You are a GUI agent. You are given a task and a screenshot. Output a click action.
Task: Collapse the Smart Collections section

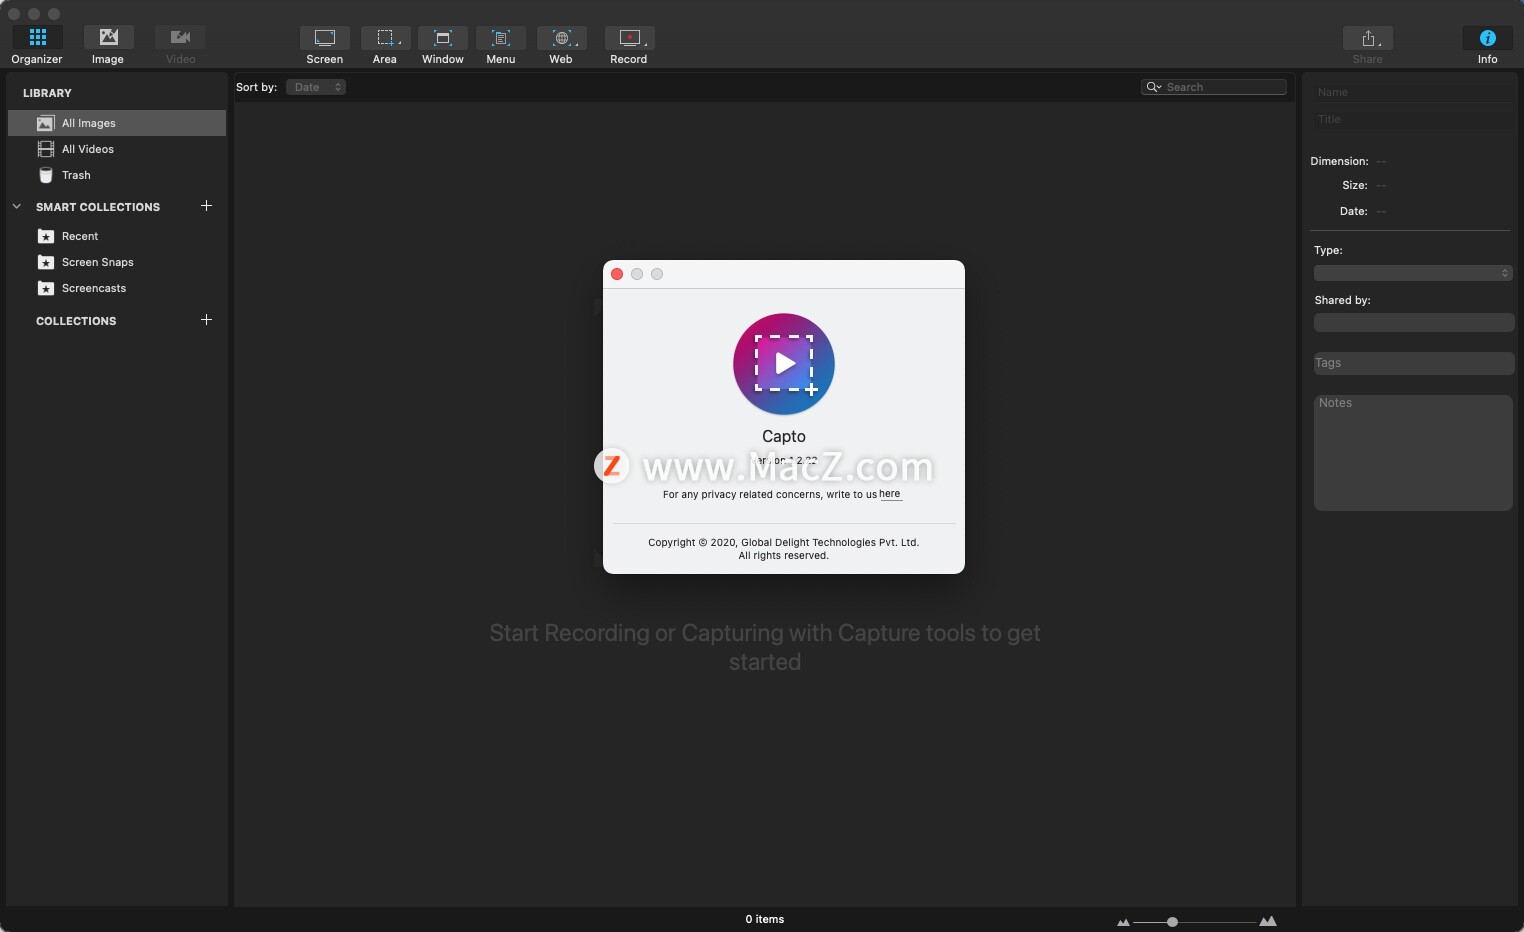17,207
